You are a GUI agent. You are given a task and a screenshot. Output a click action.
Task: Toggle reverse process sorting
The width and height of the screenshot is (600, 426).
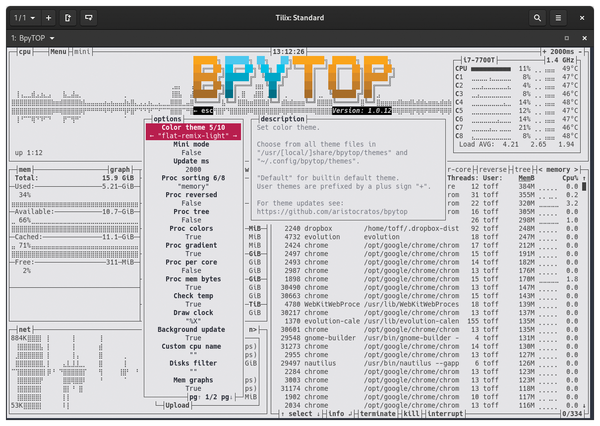click(492, 169)
